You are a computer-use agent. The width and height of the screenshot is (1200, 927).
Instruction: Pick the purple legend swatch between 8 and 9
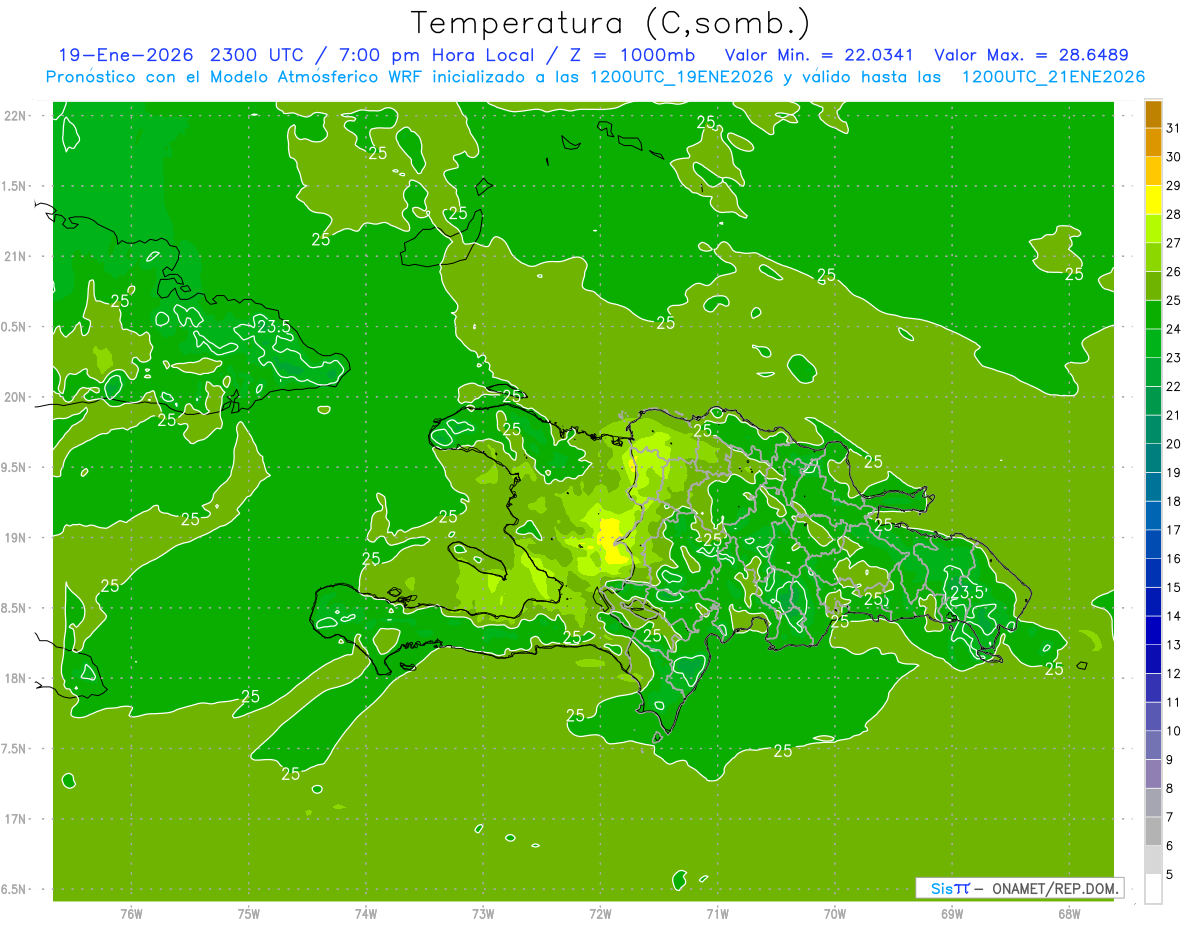point(1153,774)
